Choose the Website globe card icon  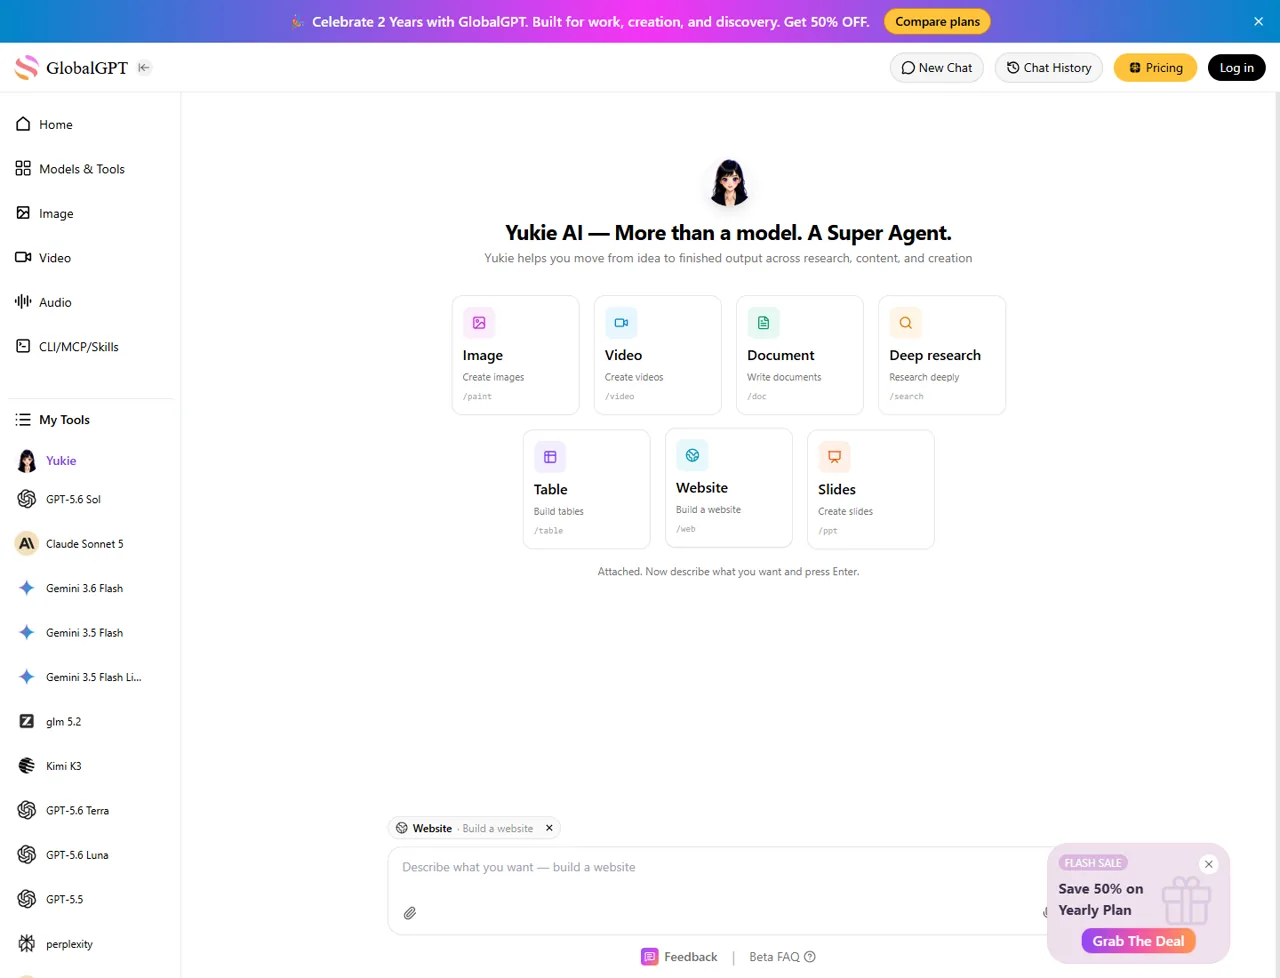click(x=692, y=455)
